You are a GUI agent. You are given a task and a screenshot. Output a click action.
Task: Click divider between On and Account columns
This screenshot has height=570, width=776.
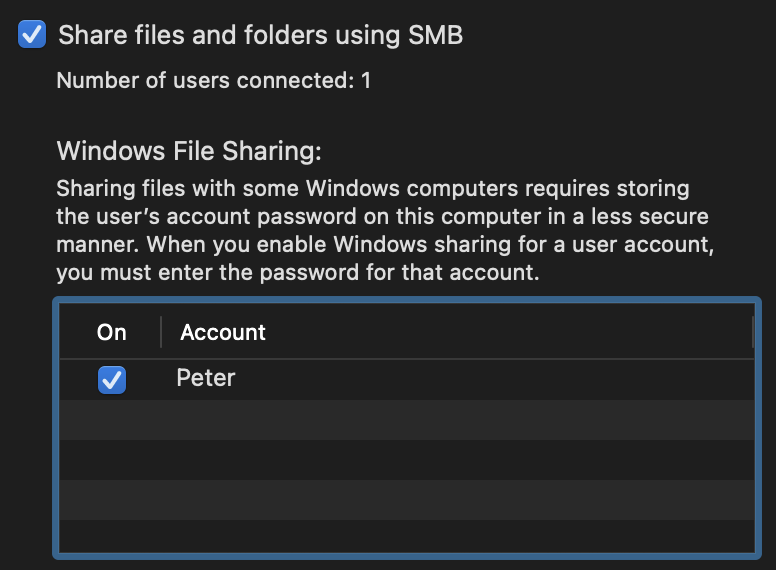(161, 333)
